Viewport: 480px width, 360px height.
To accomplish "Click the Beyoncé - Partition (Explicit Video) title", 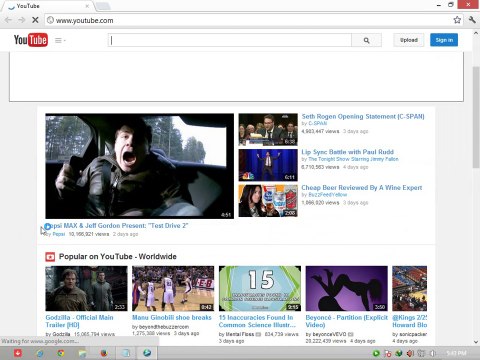I will point(347,321).
